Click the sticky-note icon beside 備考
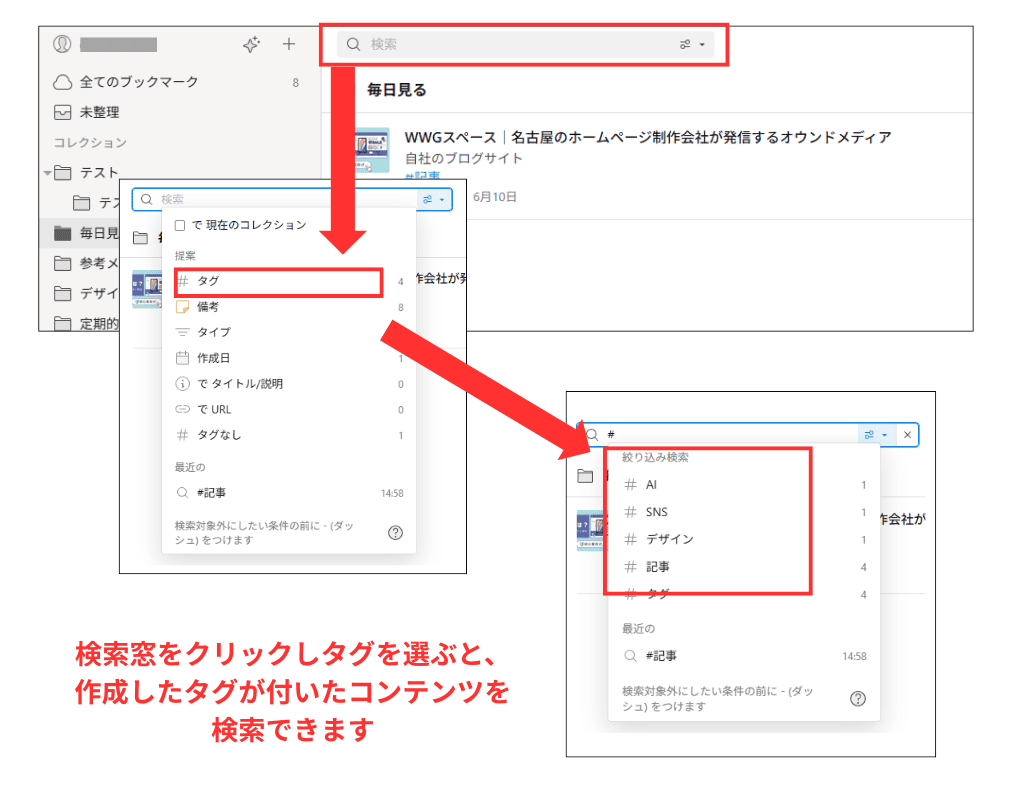1024x800 pixels. point(183,307)
